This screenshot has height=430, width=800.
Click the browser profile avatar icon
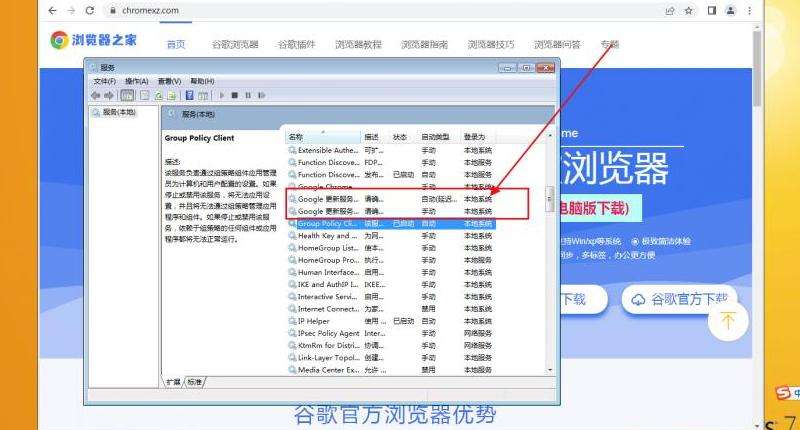click(731, 10)
